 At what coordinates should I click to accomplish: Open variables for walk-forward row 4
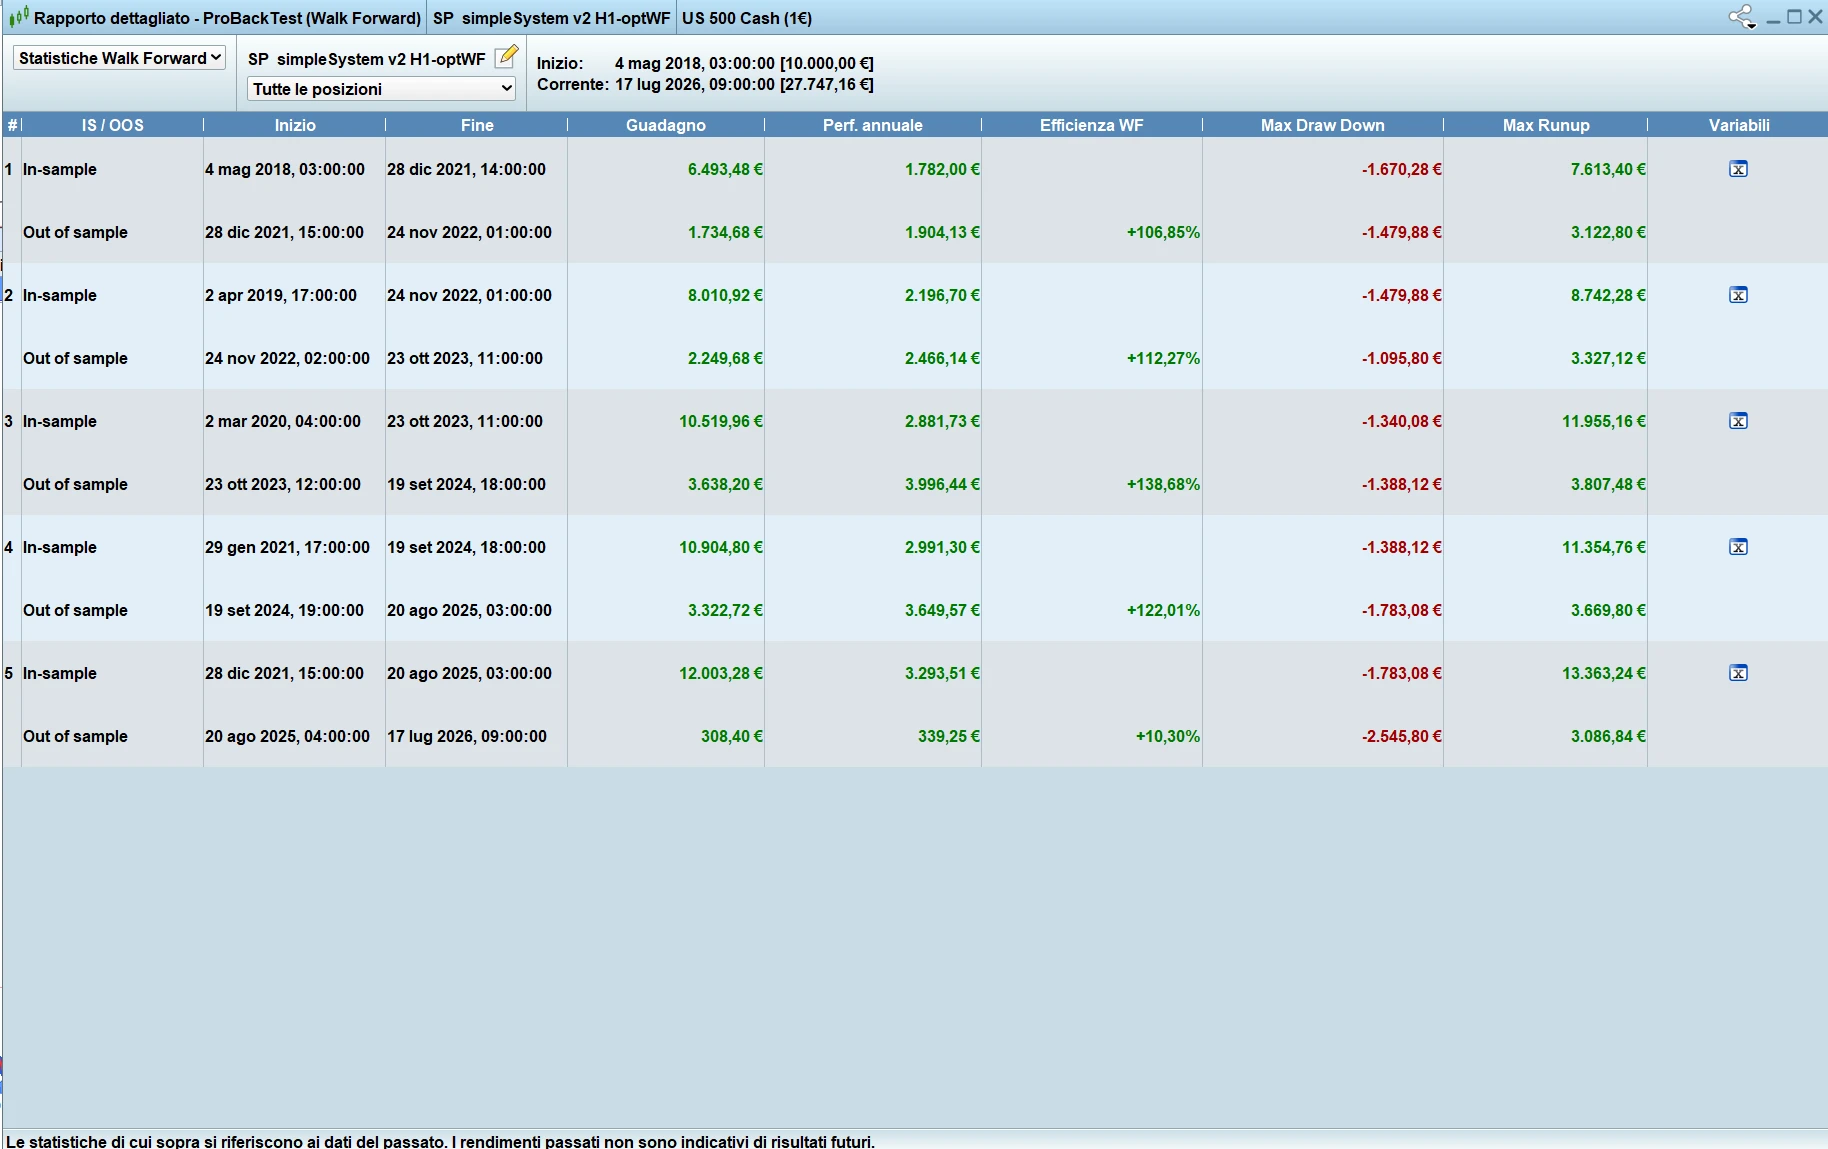click(x=1738, y=547)
